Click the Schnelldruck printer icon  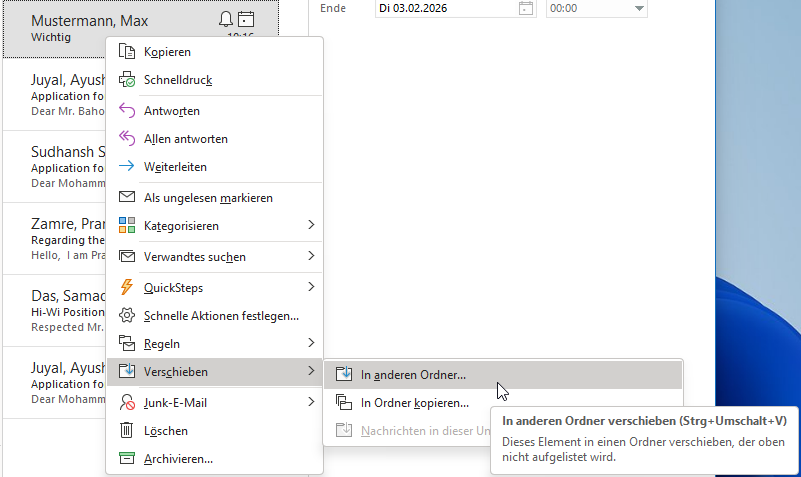click(x=127, y=79)
